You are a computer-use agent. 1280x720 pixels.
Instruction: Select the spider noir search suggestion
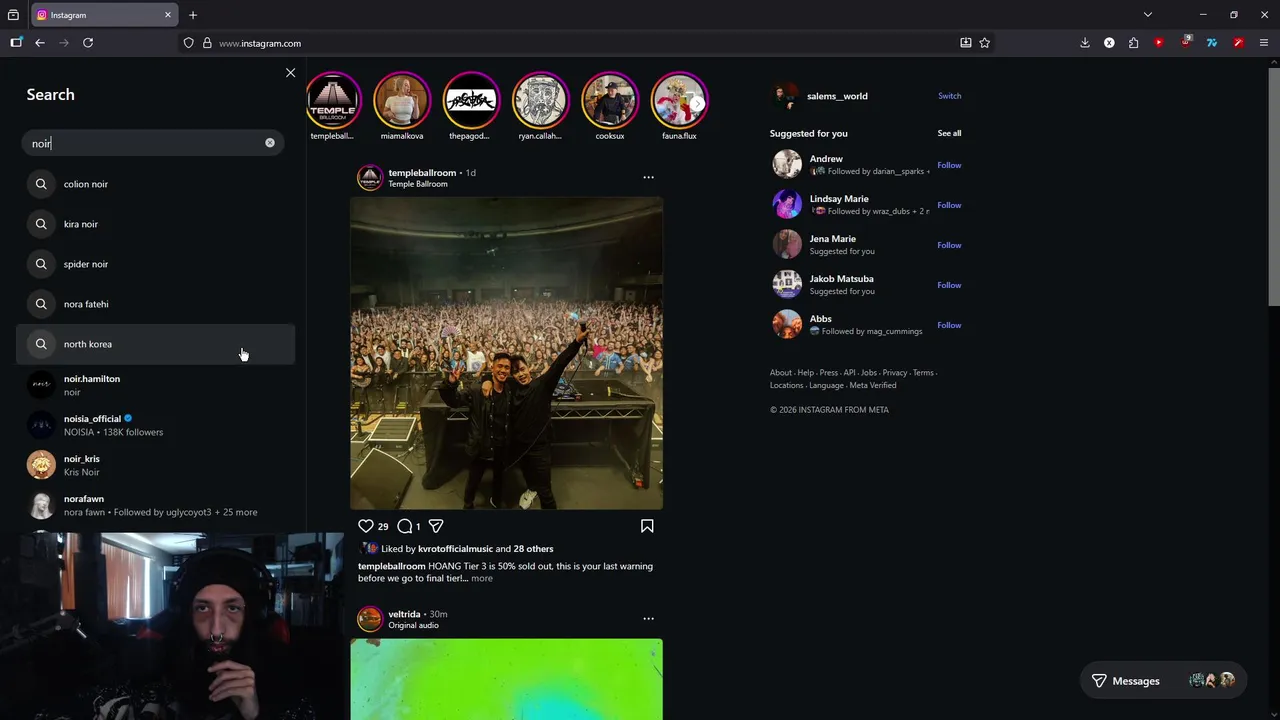[x=155, y=264]
